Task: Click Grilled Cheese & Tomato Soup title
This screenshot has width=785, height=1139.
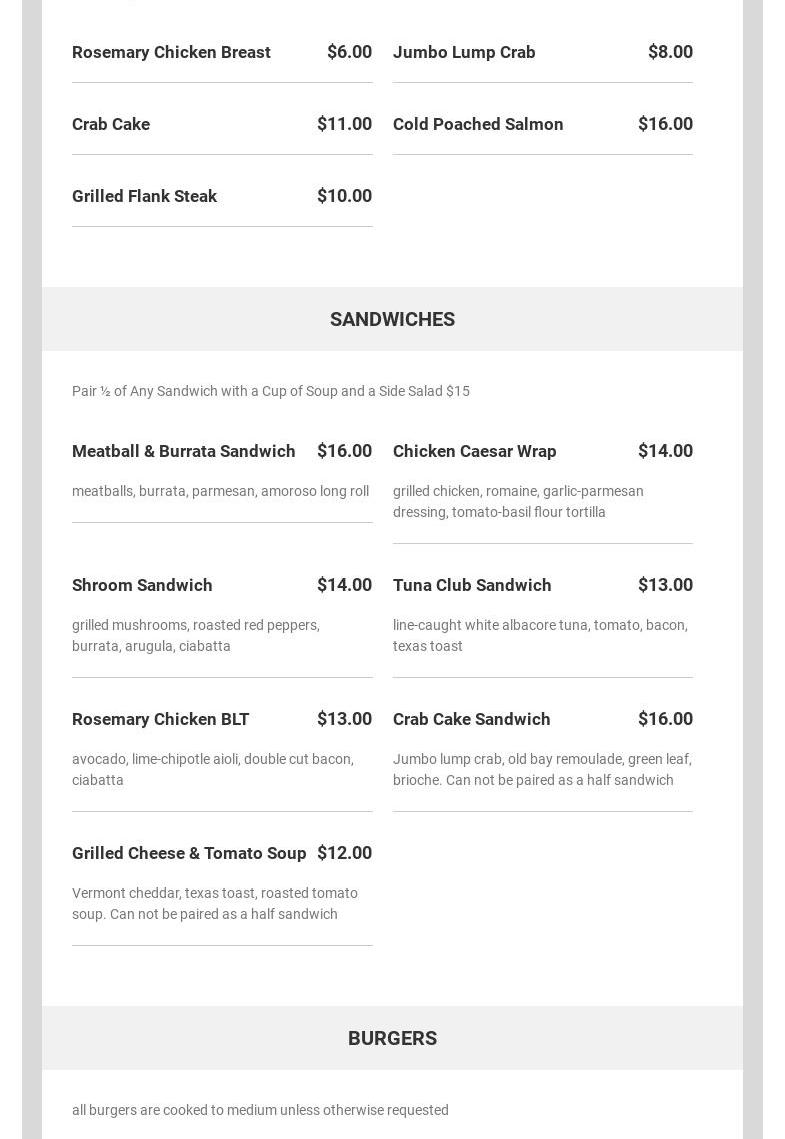Action: (x=189, y=853)
